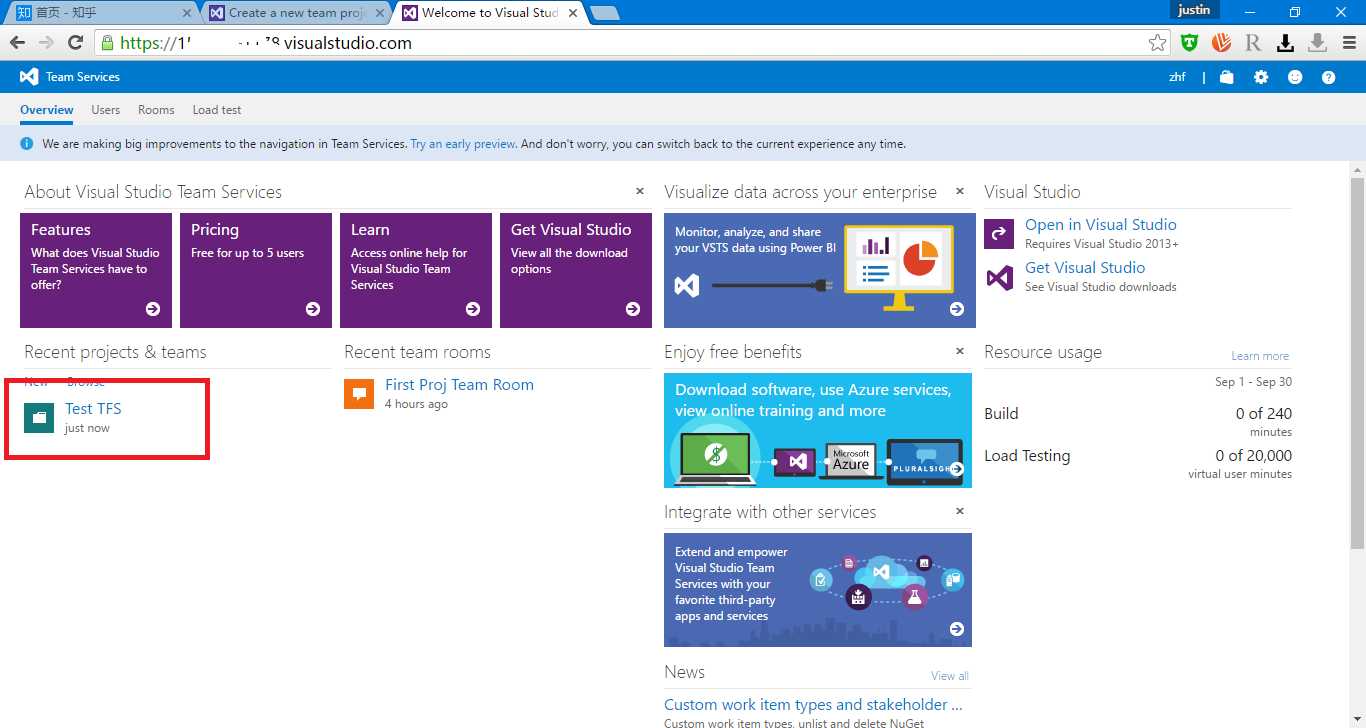Click the Get Visual Studio link in sidebar
The image size is (1366, 728).
pos(1085,268)
